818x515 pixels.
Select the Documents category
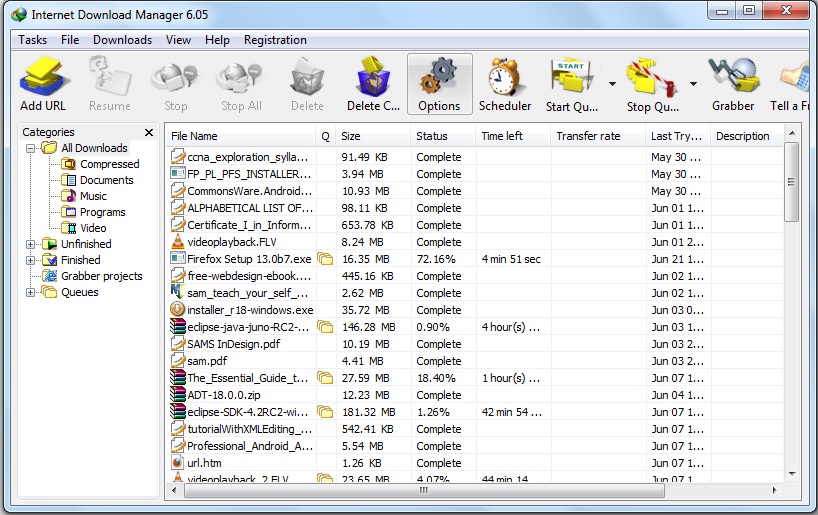[x=98, y=181]
